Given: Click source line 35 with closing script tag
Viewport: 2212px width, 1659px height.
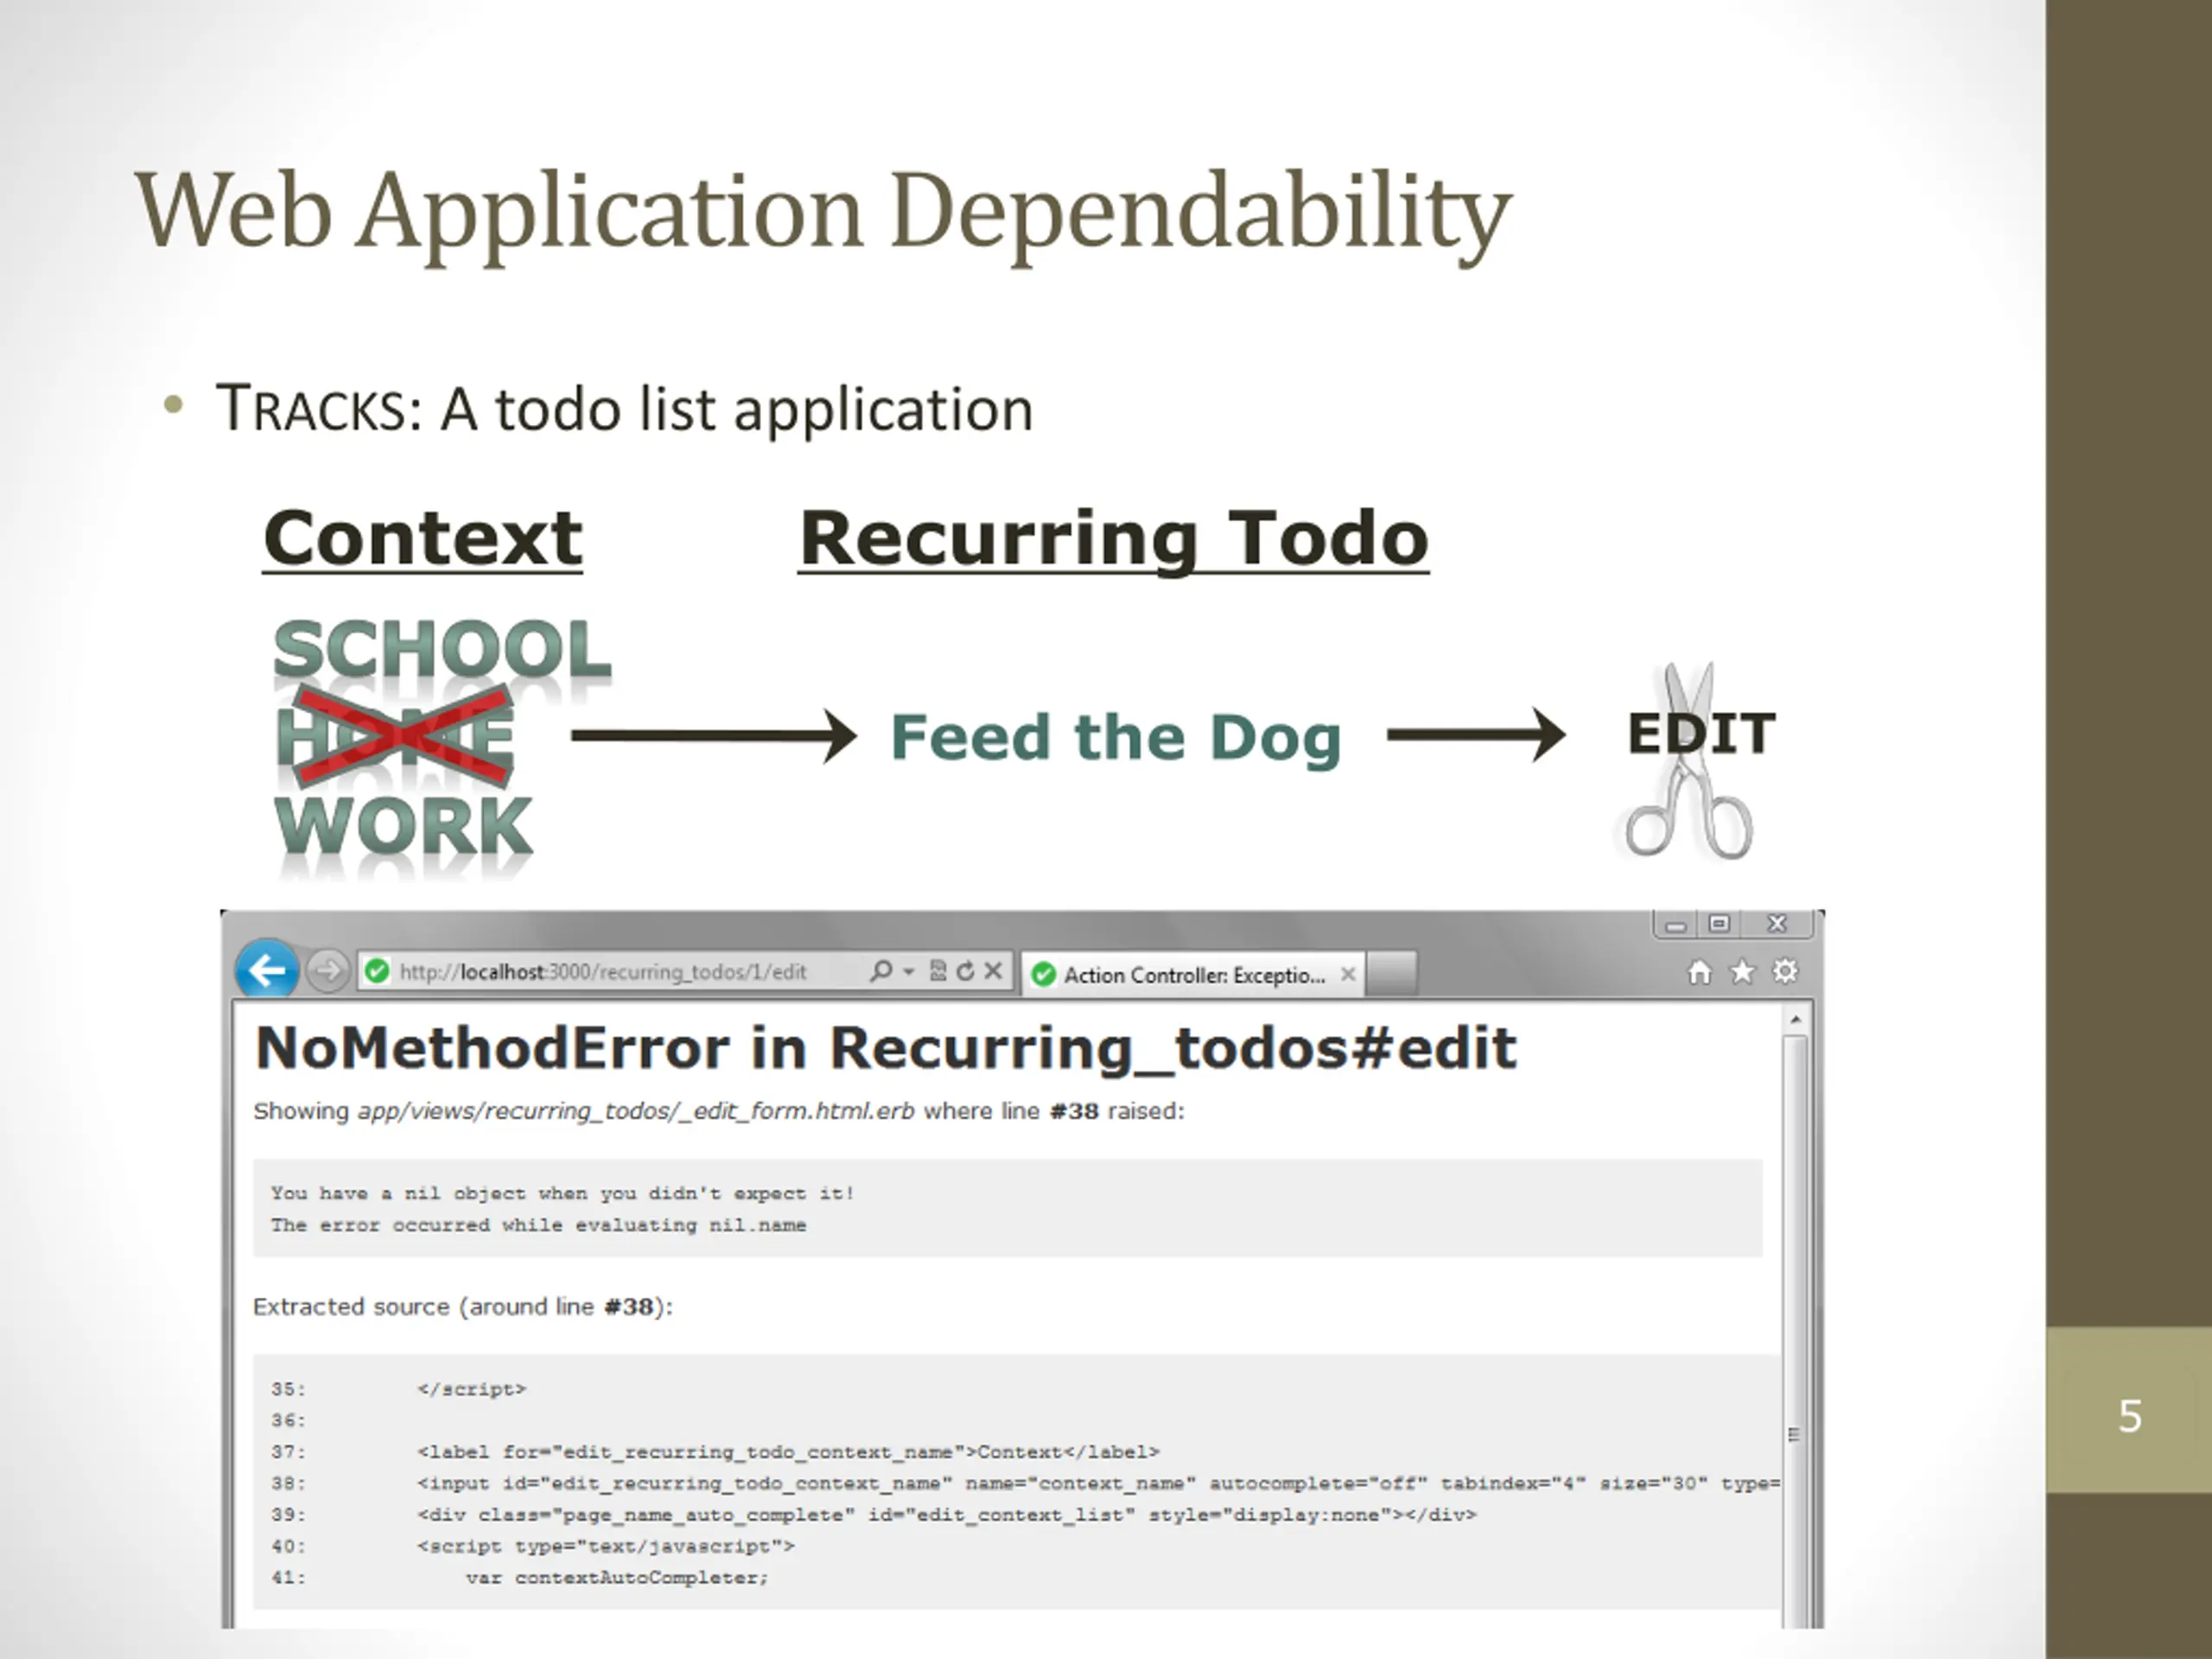Looking at the screenshot, I should (x=398, y=1389).
